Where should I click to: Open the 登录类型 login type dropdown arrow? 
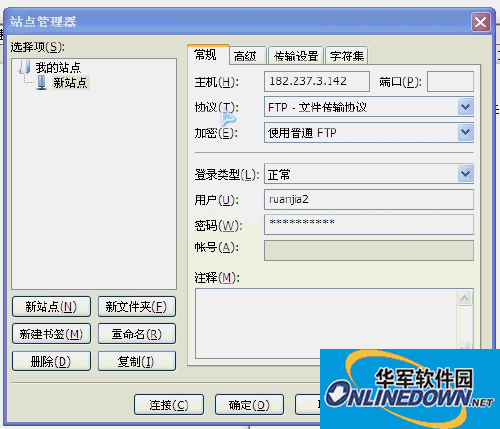click(465, 174)
